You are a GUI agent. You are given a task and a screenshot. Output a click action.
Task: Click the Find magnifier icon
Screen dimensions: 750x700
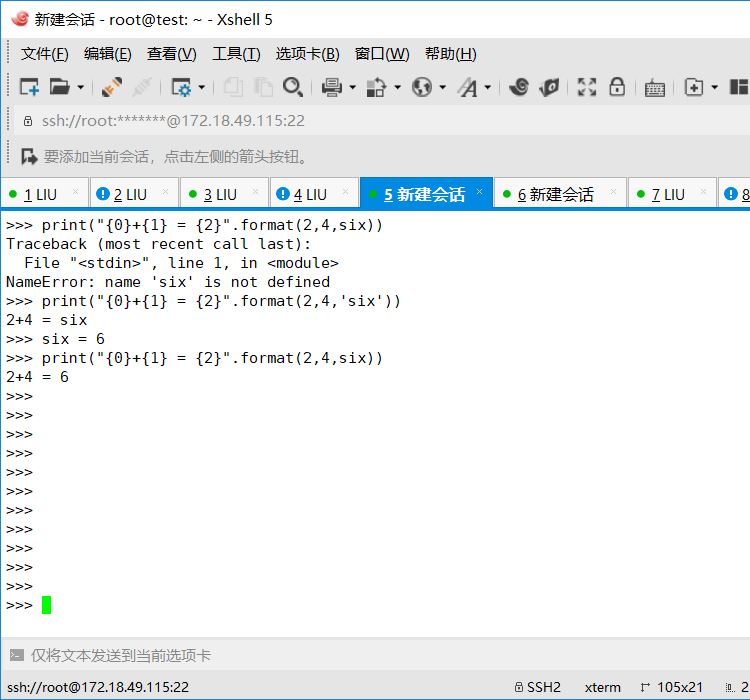click(x=293, y=87)
